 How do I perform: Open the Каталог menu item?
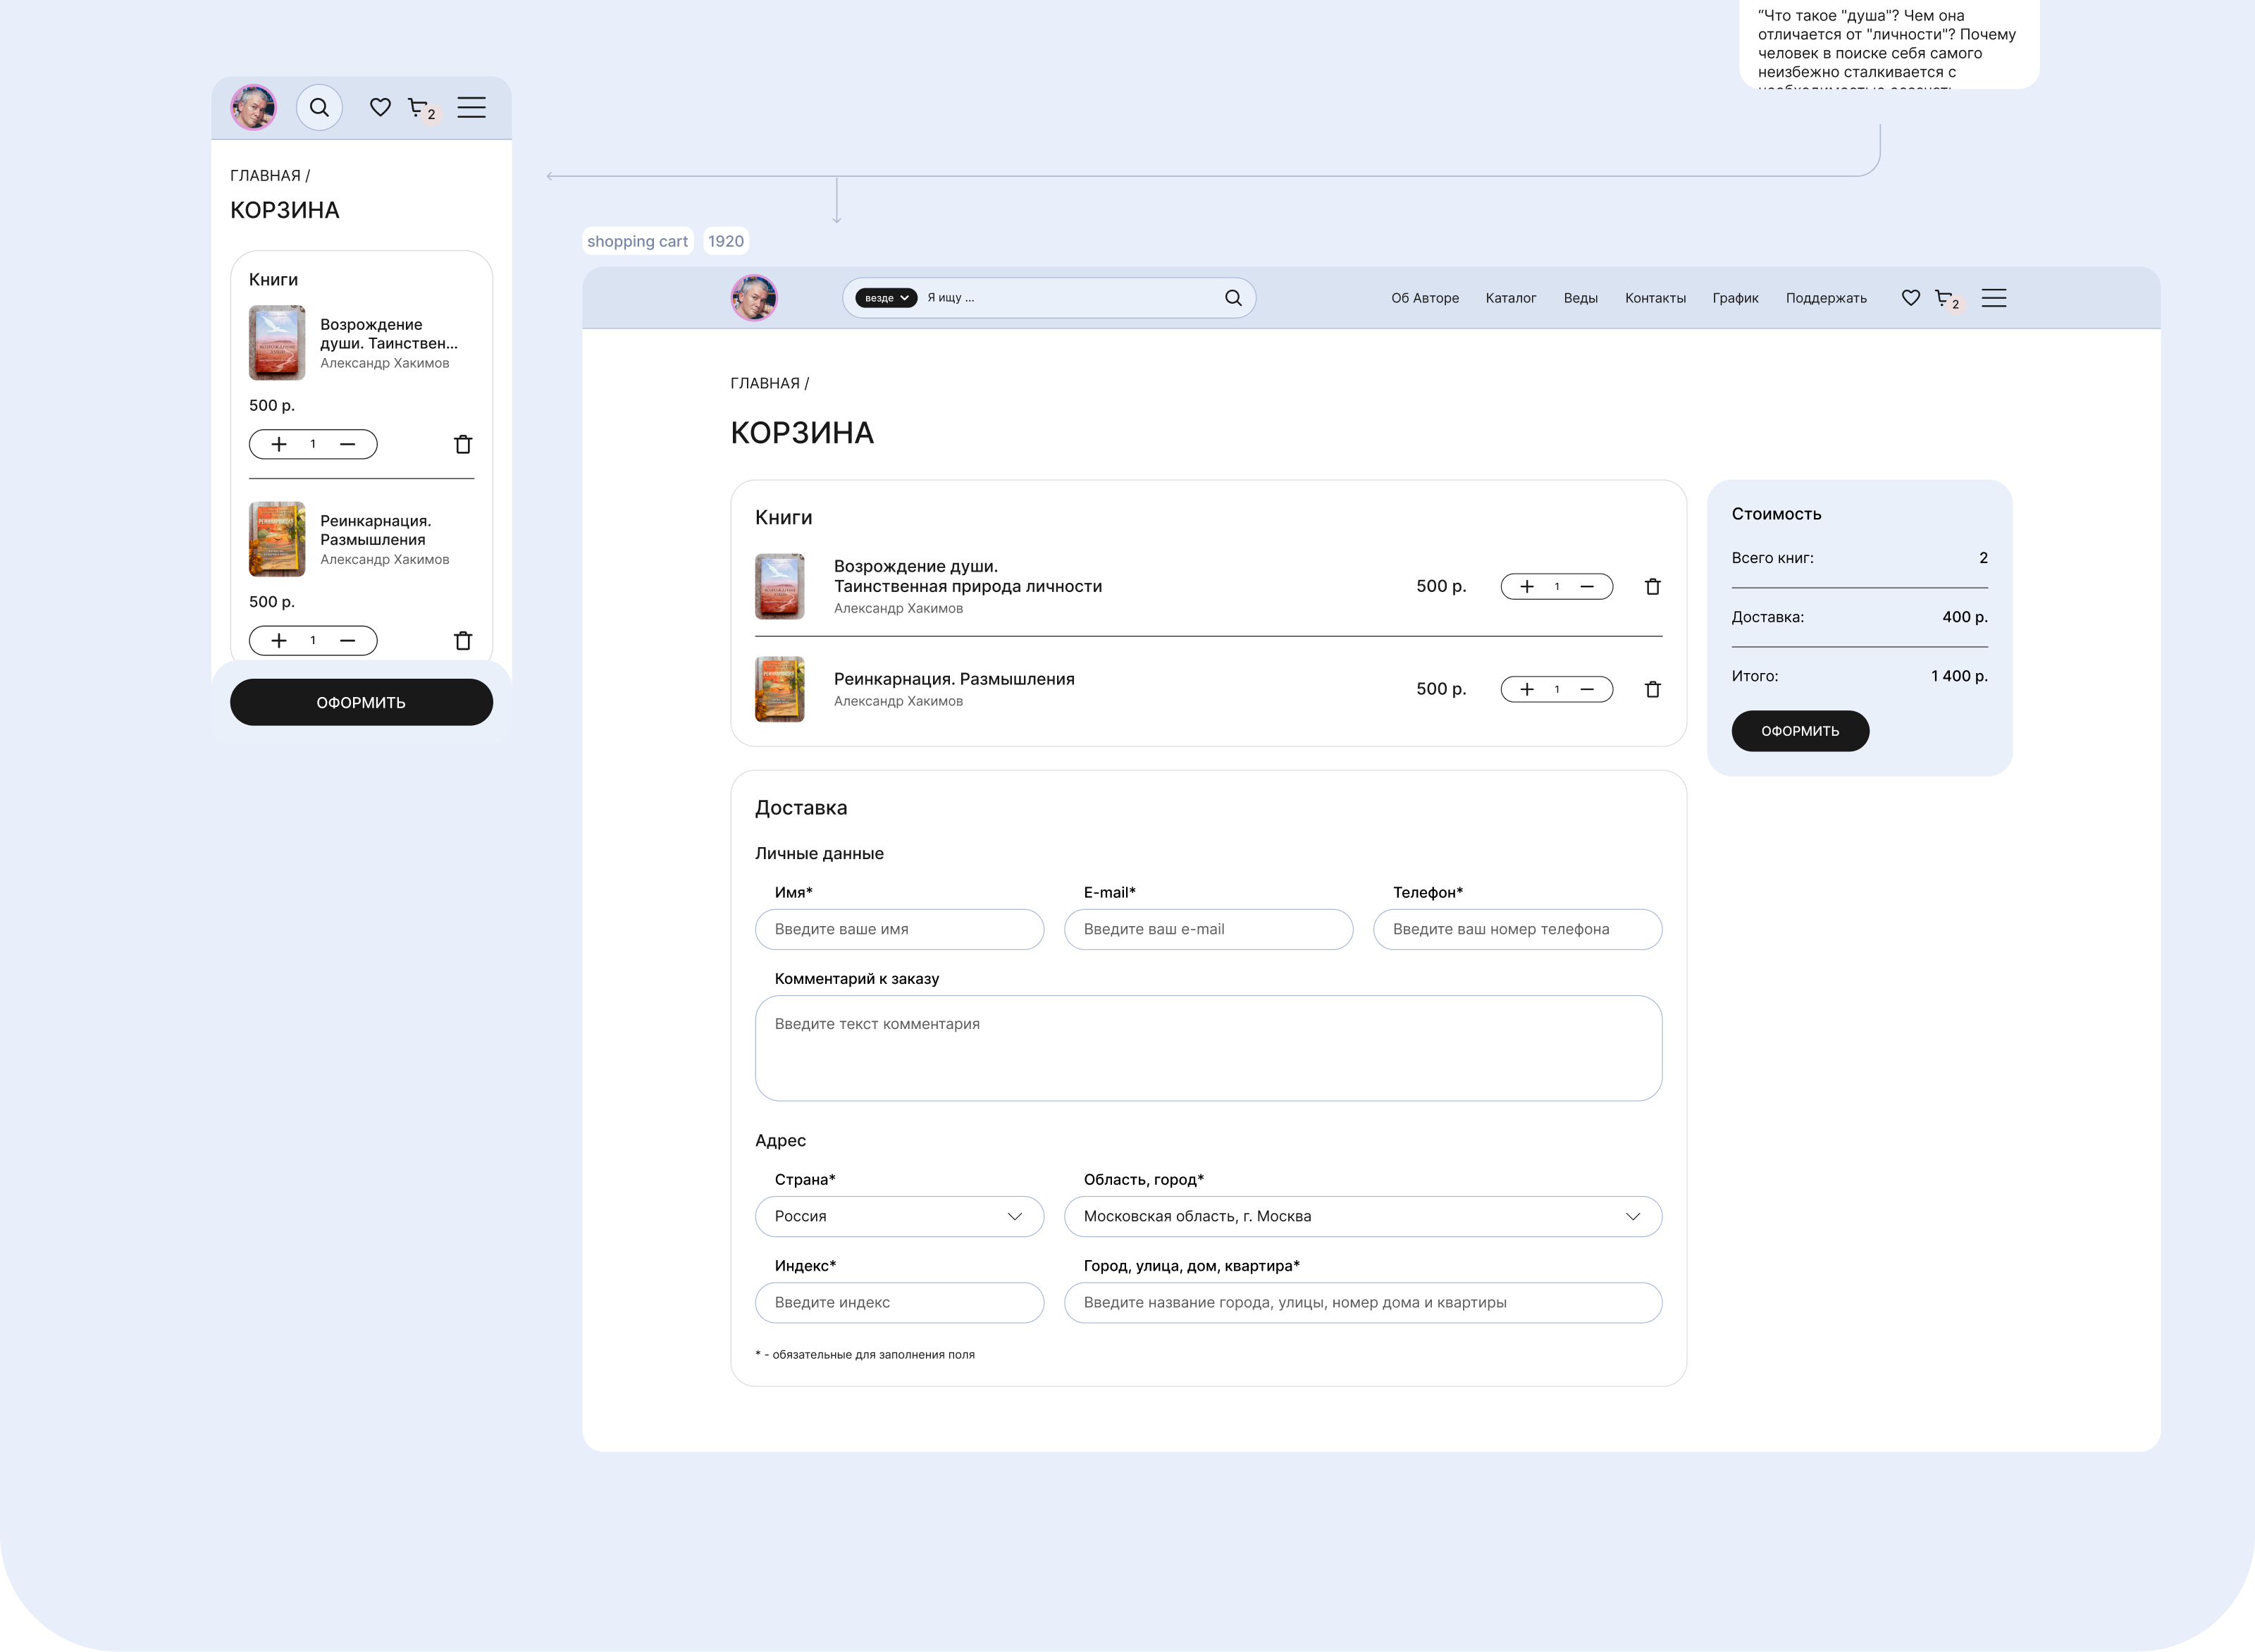[x=1510, y=298]
